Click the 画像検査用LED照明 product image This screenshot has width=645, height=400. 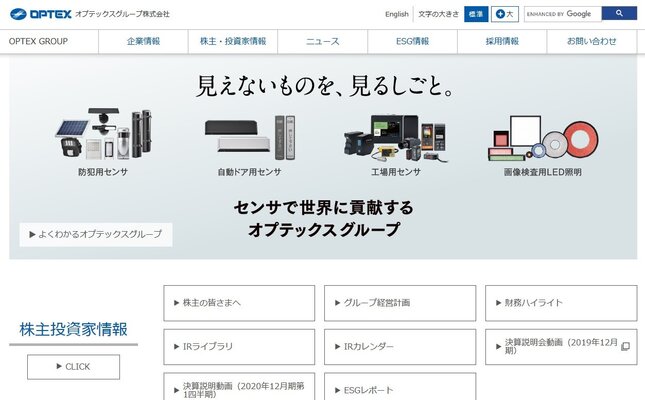tap(543, 138)
